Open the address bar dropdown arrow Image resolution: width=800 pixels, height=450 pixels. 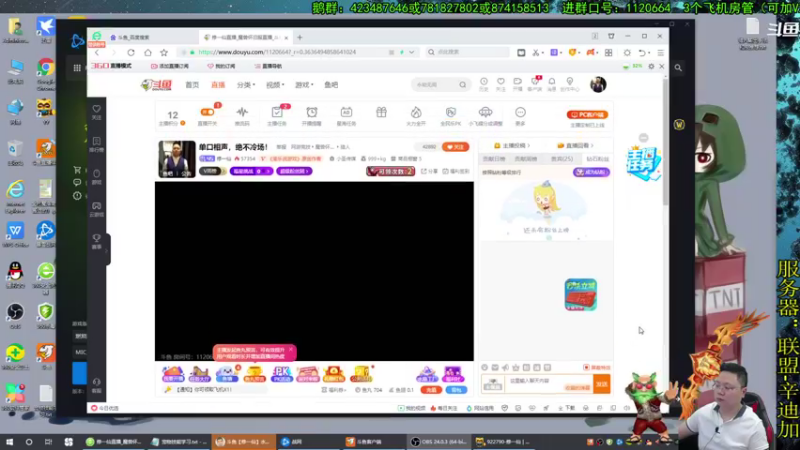411,53
